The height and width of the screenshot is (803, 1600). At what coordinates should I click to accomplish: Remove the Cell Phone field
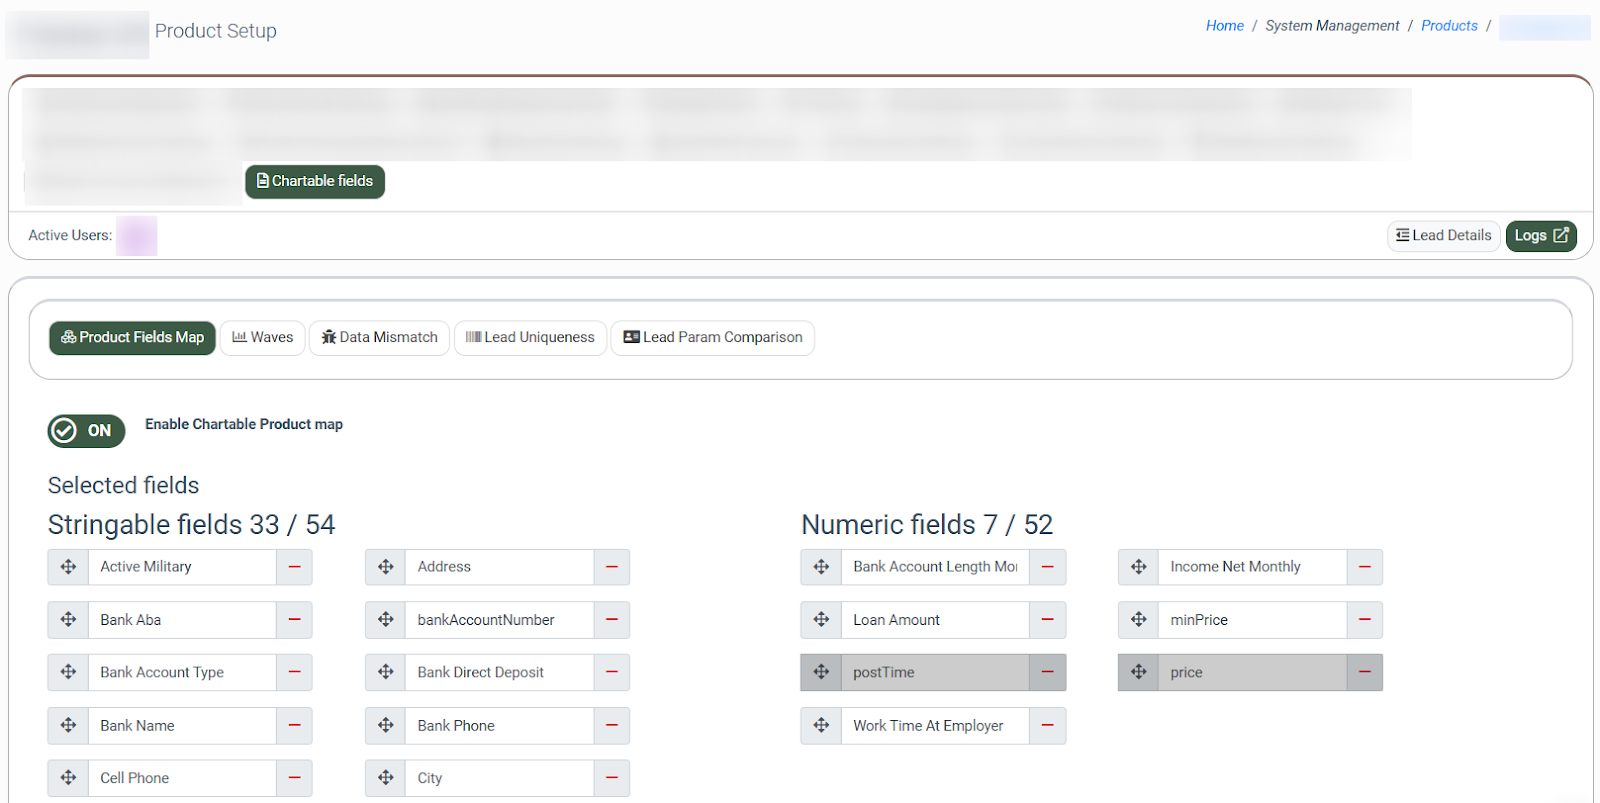294,778
